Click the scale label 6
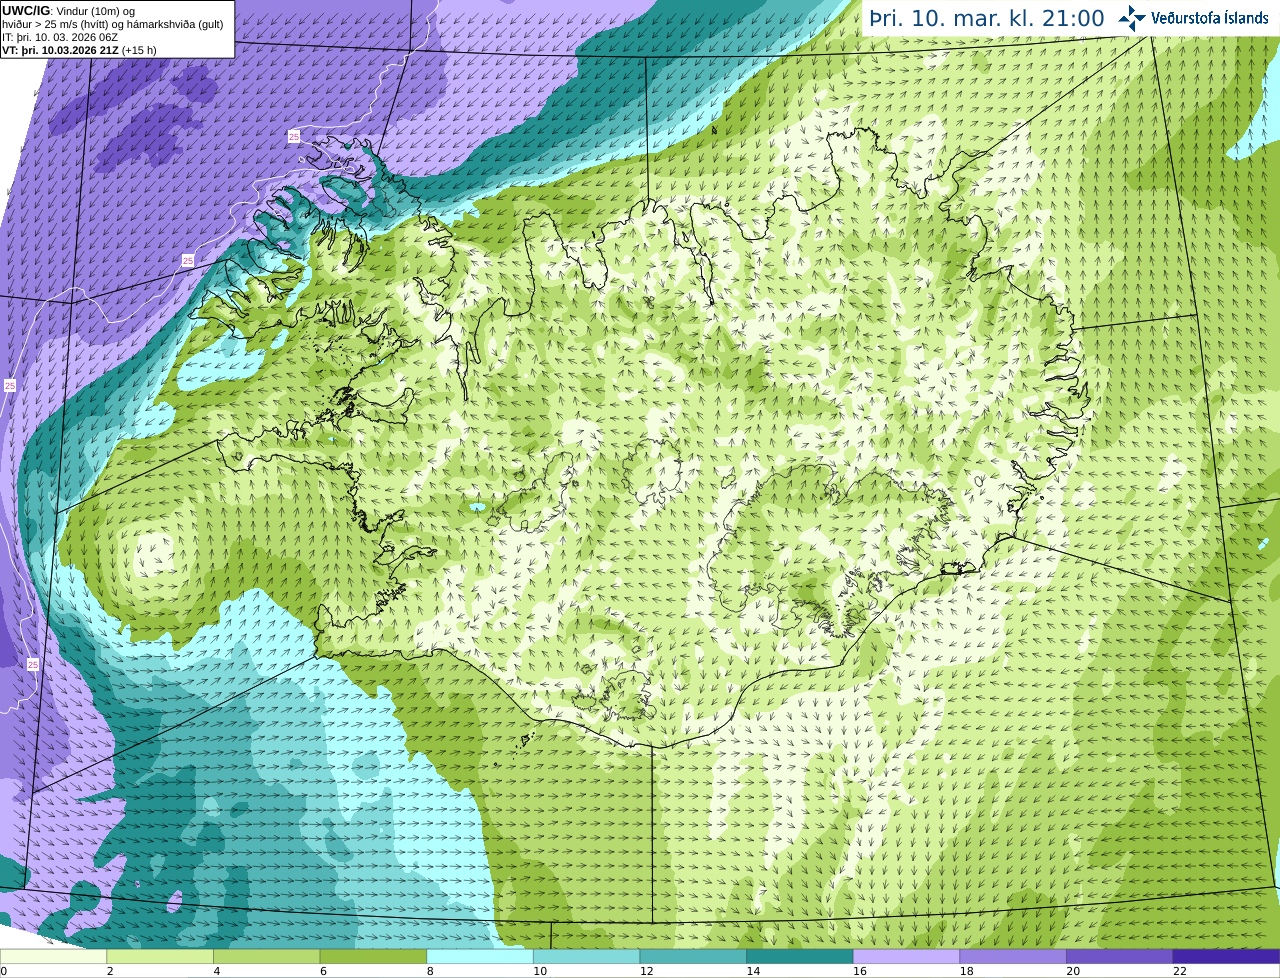Viewport: 1280px width, 978px height. [x=322, y=971]
